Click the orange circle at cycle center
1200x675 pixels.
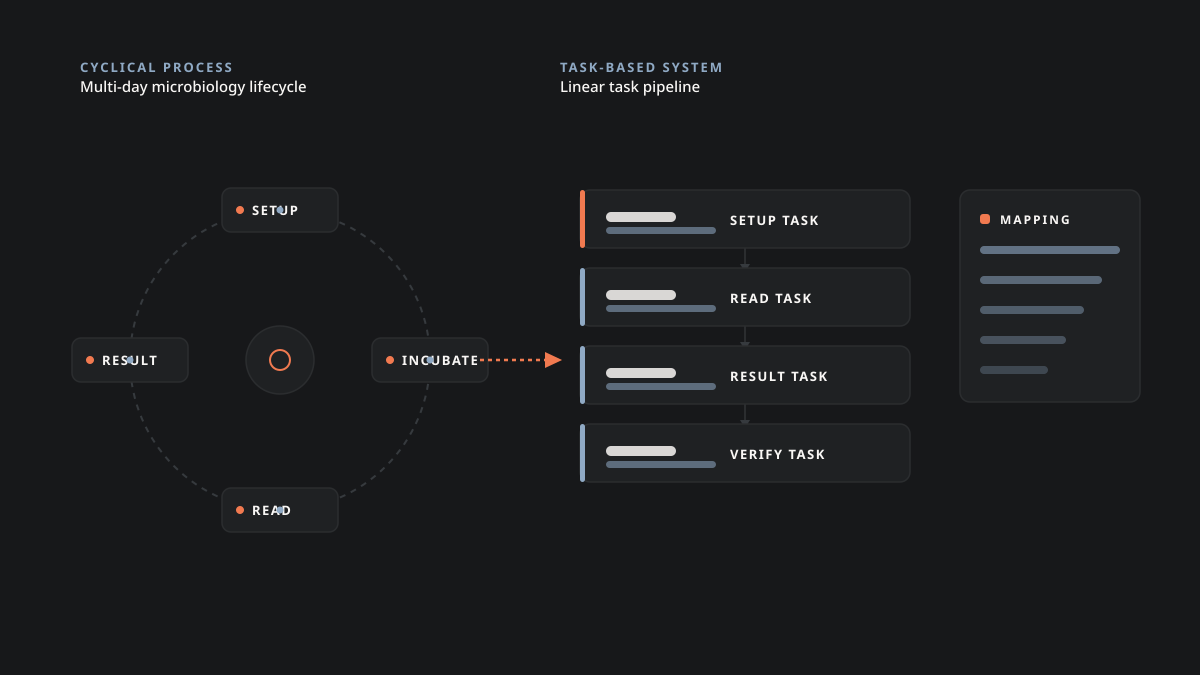[x=280, y=360]
